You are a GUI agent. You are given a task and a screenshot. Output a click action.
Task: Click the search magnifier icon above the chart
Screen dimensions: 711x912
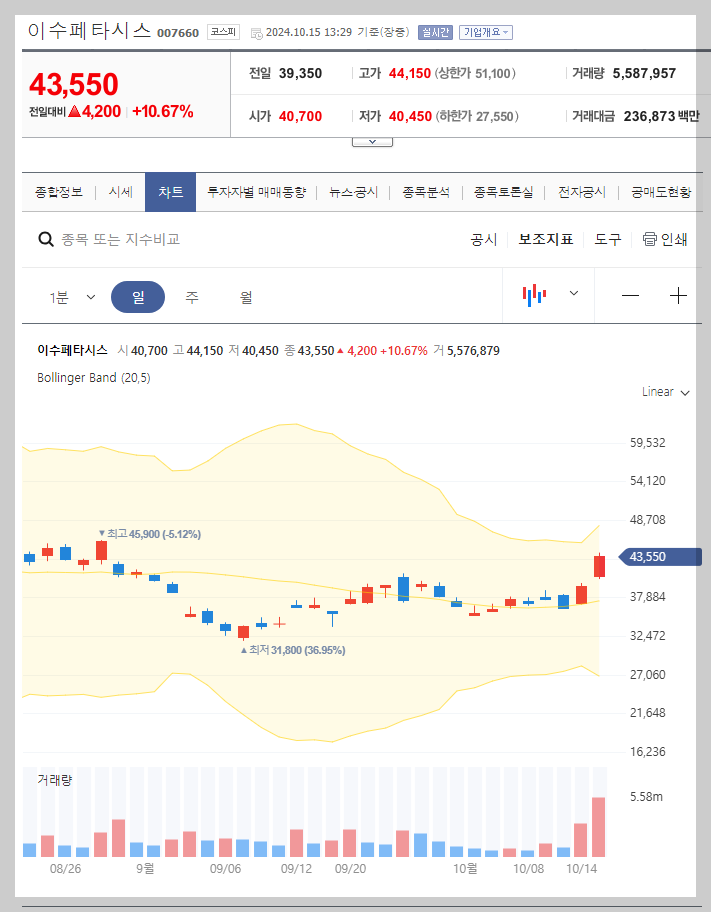pos(46,238)
